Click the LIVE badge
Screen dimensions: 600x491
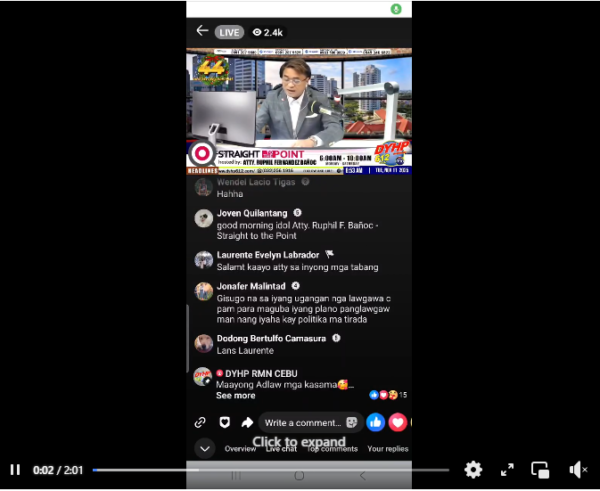click(230, 32)
